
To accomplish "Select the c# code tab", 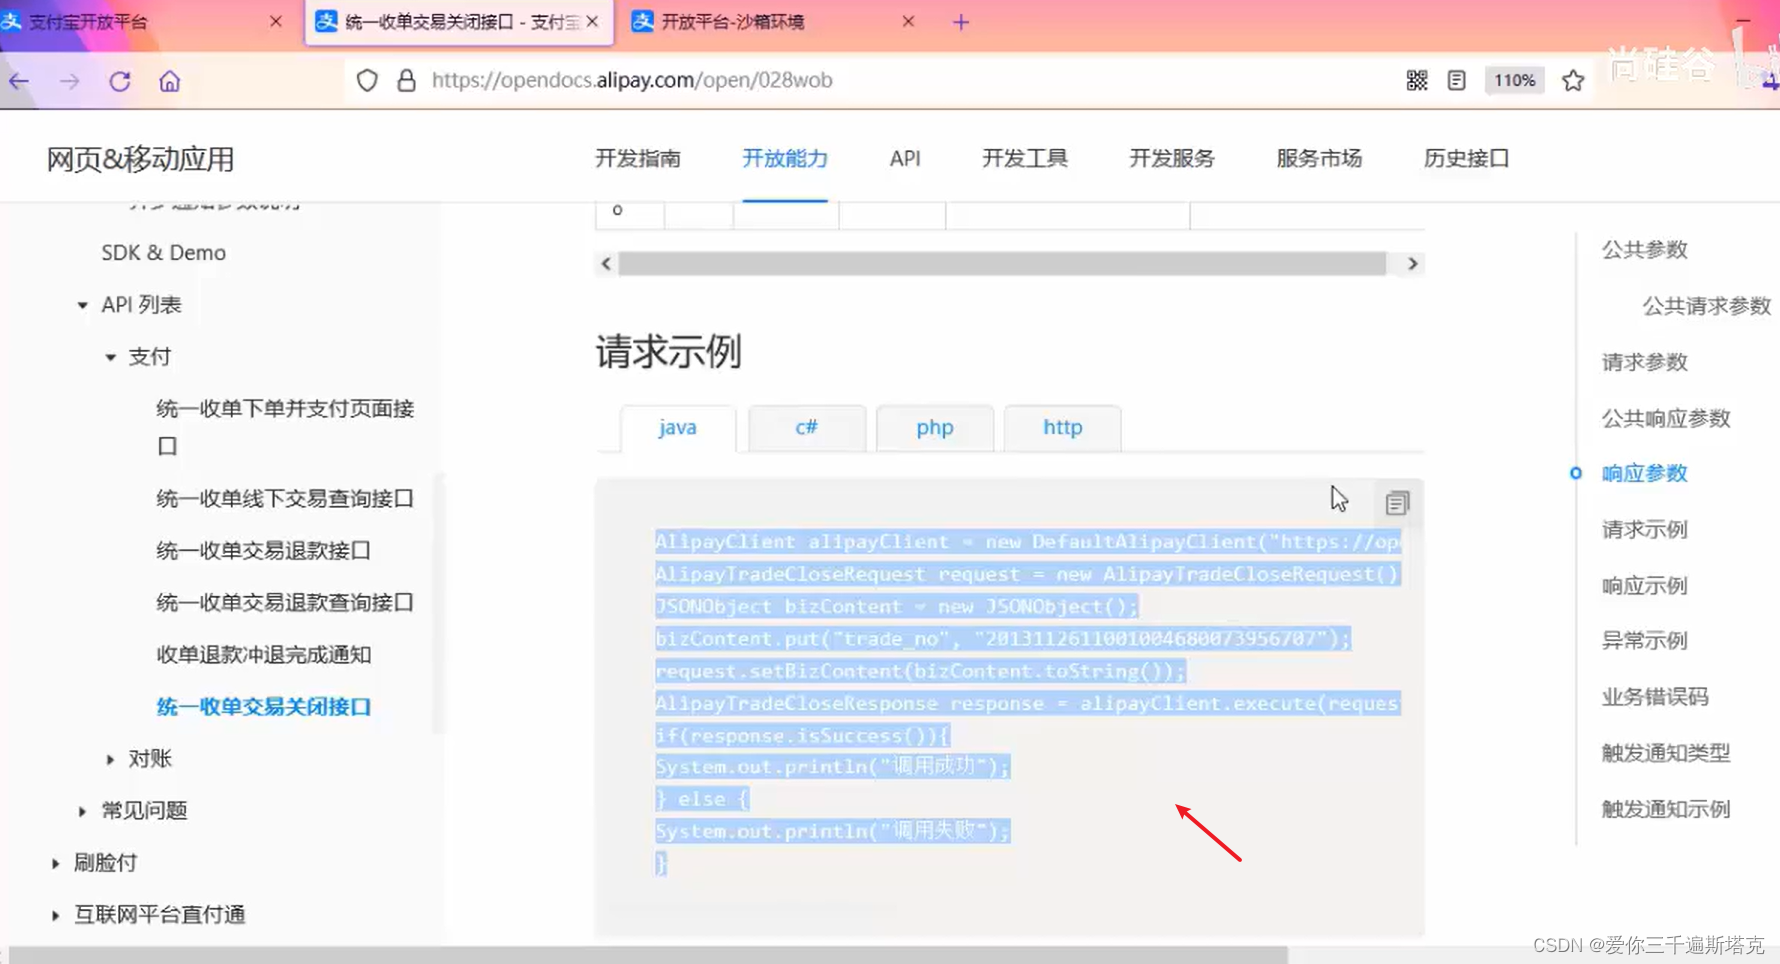I will tap(806, 427).
